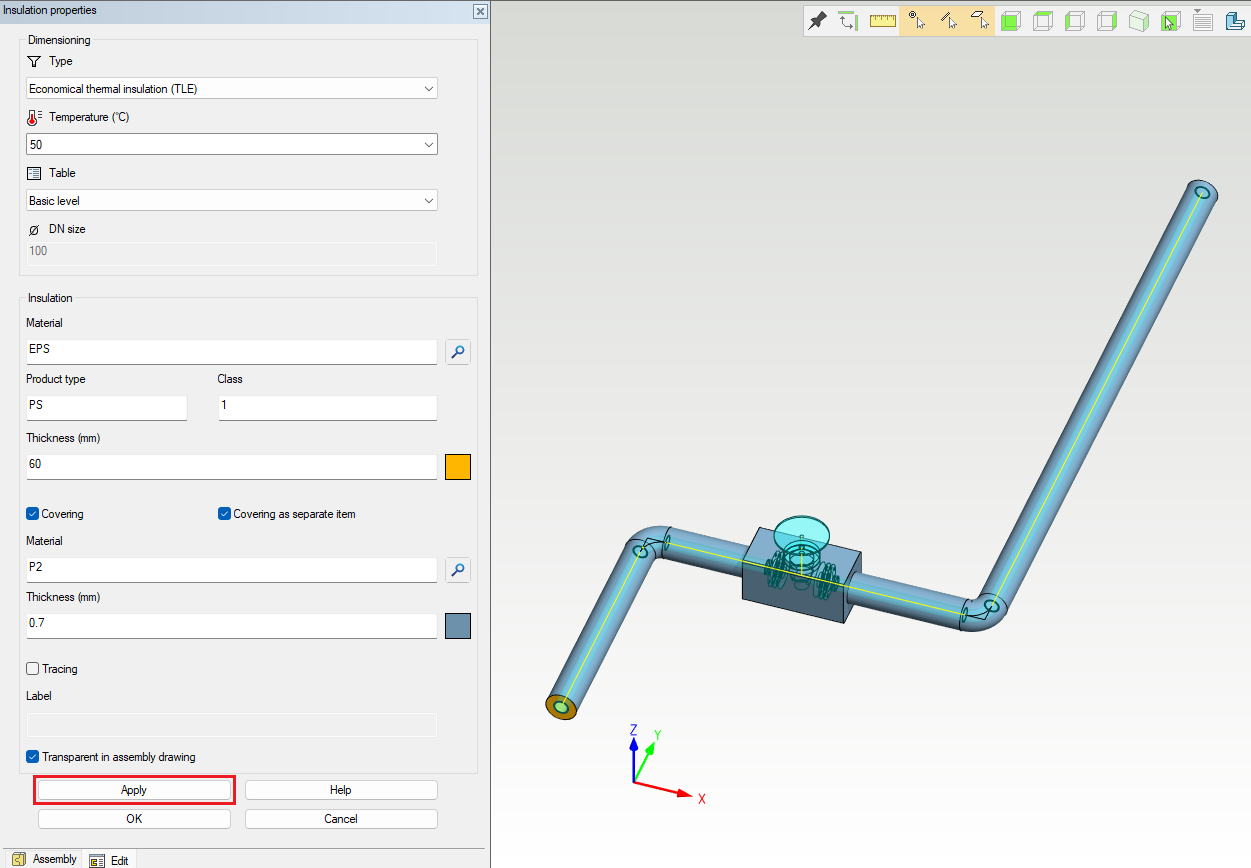Select the yellow ruler measure tool

pyautogui.click(x=882, y=21)
